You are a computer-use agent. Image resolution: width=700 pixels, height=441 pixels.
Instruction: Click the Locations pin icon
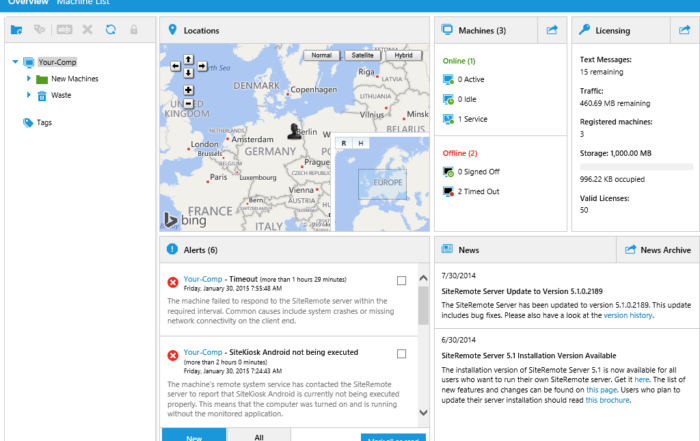click(x=172, y=30)
